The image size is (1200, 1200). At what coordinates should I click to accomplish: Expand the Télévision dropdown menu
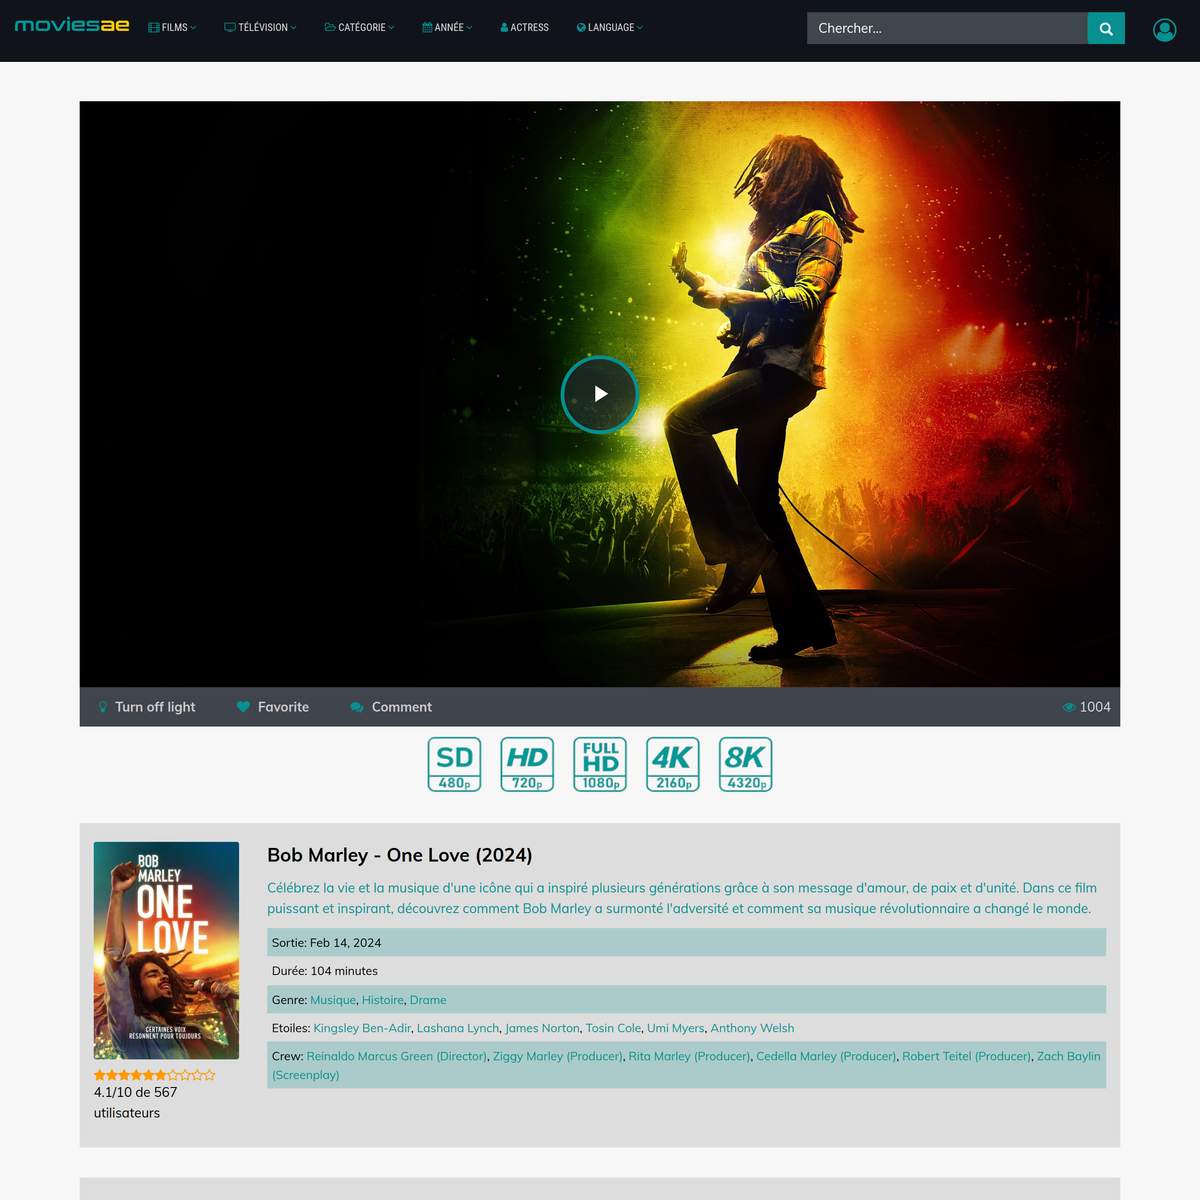pos(260,28)
